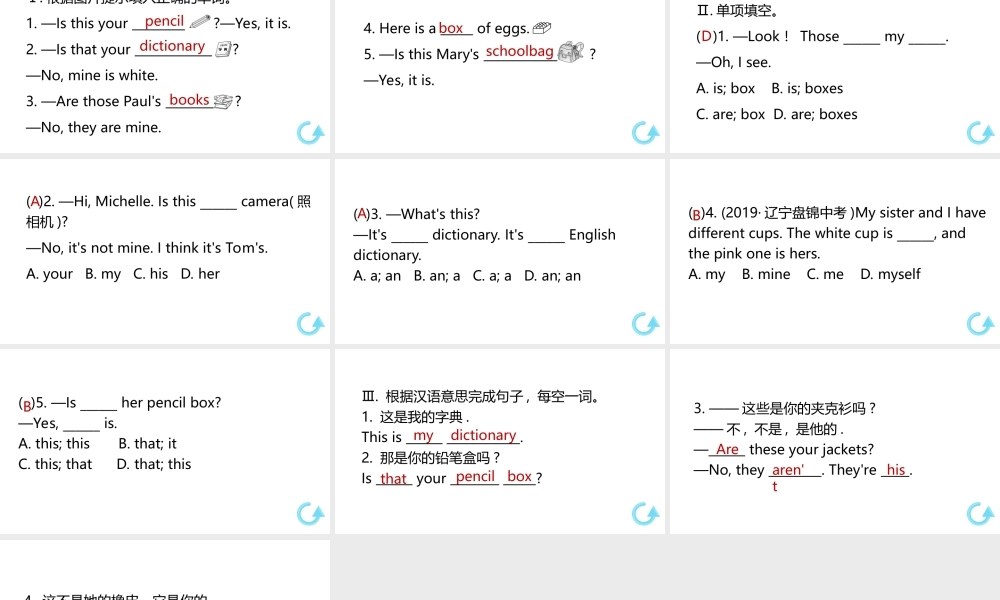1000x600 pixels.
Task: Click the red answer 'that' in 'Is that your'
Action: pyautogui.click(x=393, y=478)
